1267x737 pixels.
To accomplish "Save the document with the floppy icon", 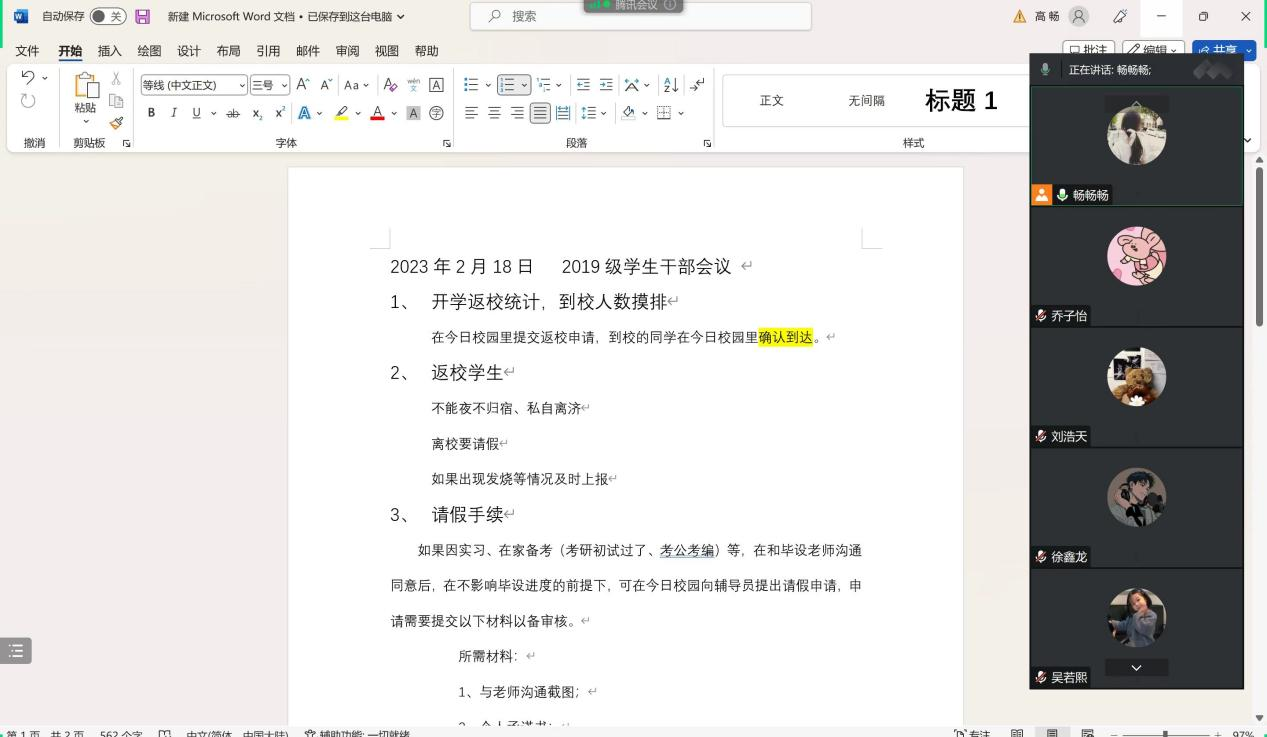I will click(x=142, y=17).
